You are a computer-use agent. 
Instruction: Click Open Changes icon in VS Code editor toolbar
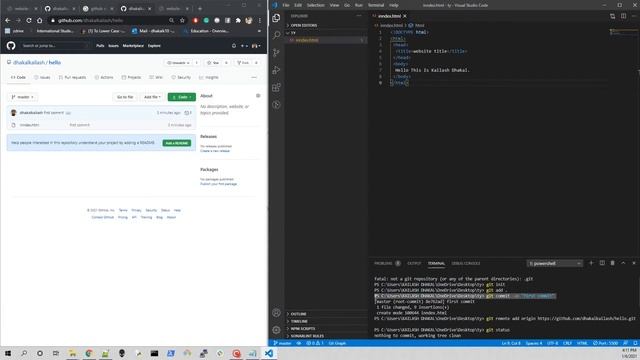coord(612,16)
